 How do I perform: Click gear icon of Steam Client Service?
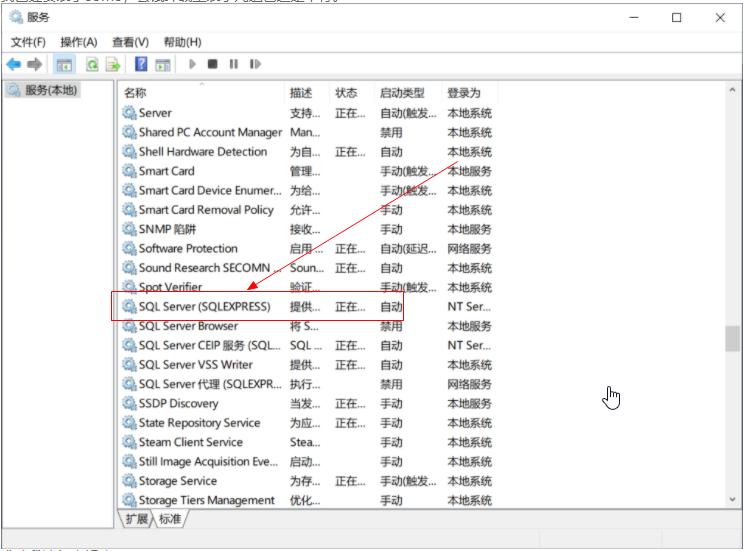point(129,442)
